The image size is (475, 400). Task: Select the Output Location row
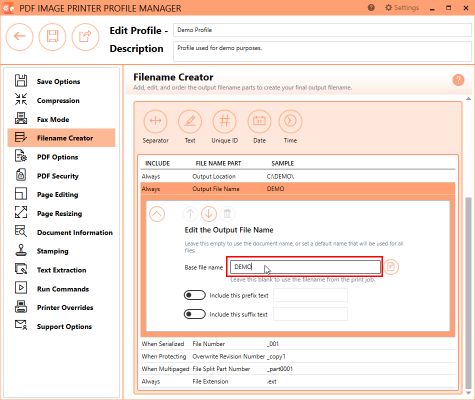click(x=298, y=176)
